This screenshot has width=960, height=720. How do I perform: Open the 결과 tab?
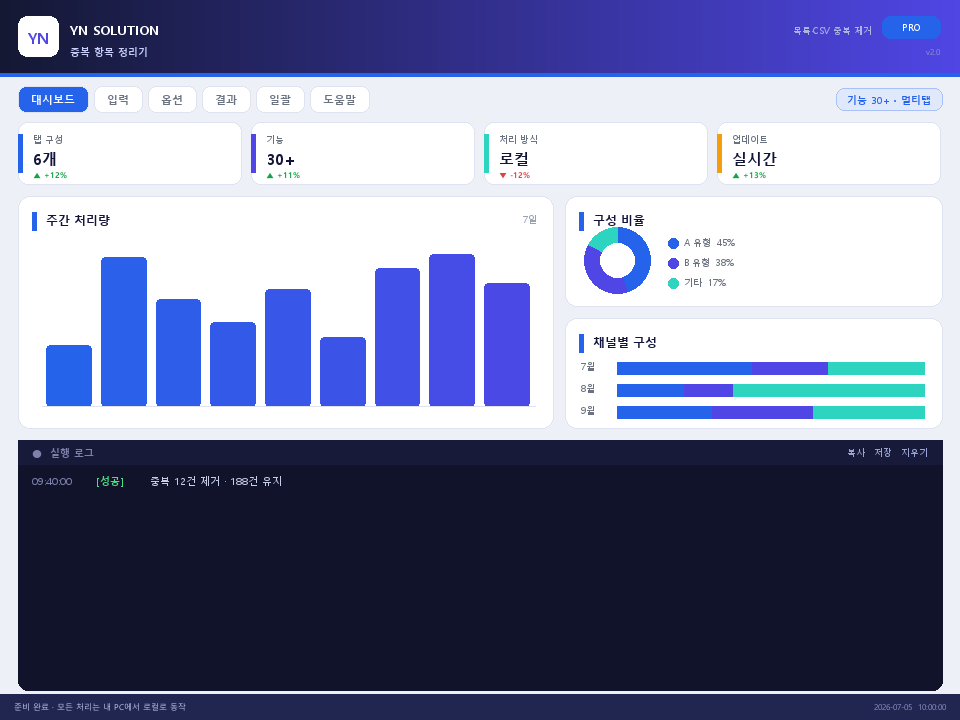226,99
